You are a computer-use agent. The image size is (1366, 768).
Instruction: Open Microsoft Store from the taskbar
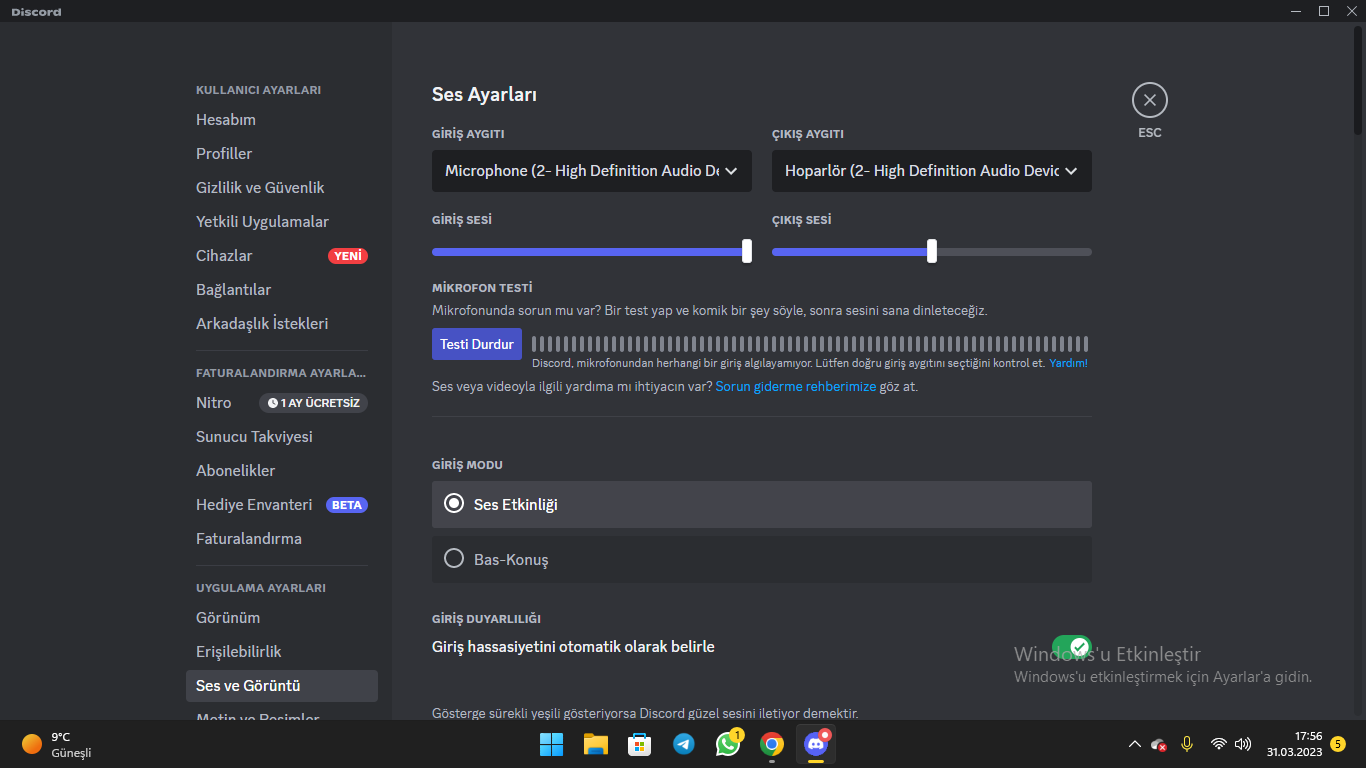coord(640,744)
